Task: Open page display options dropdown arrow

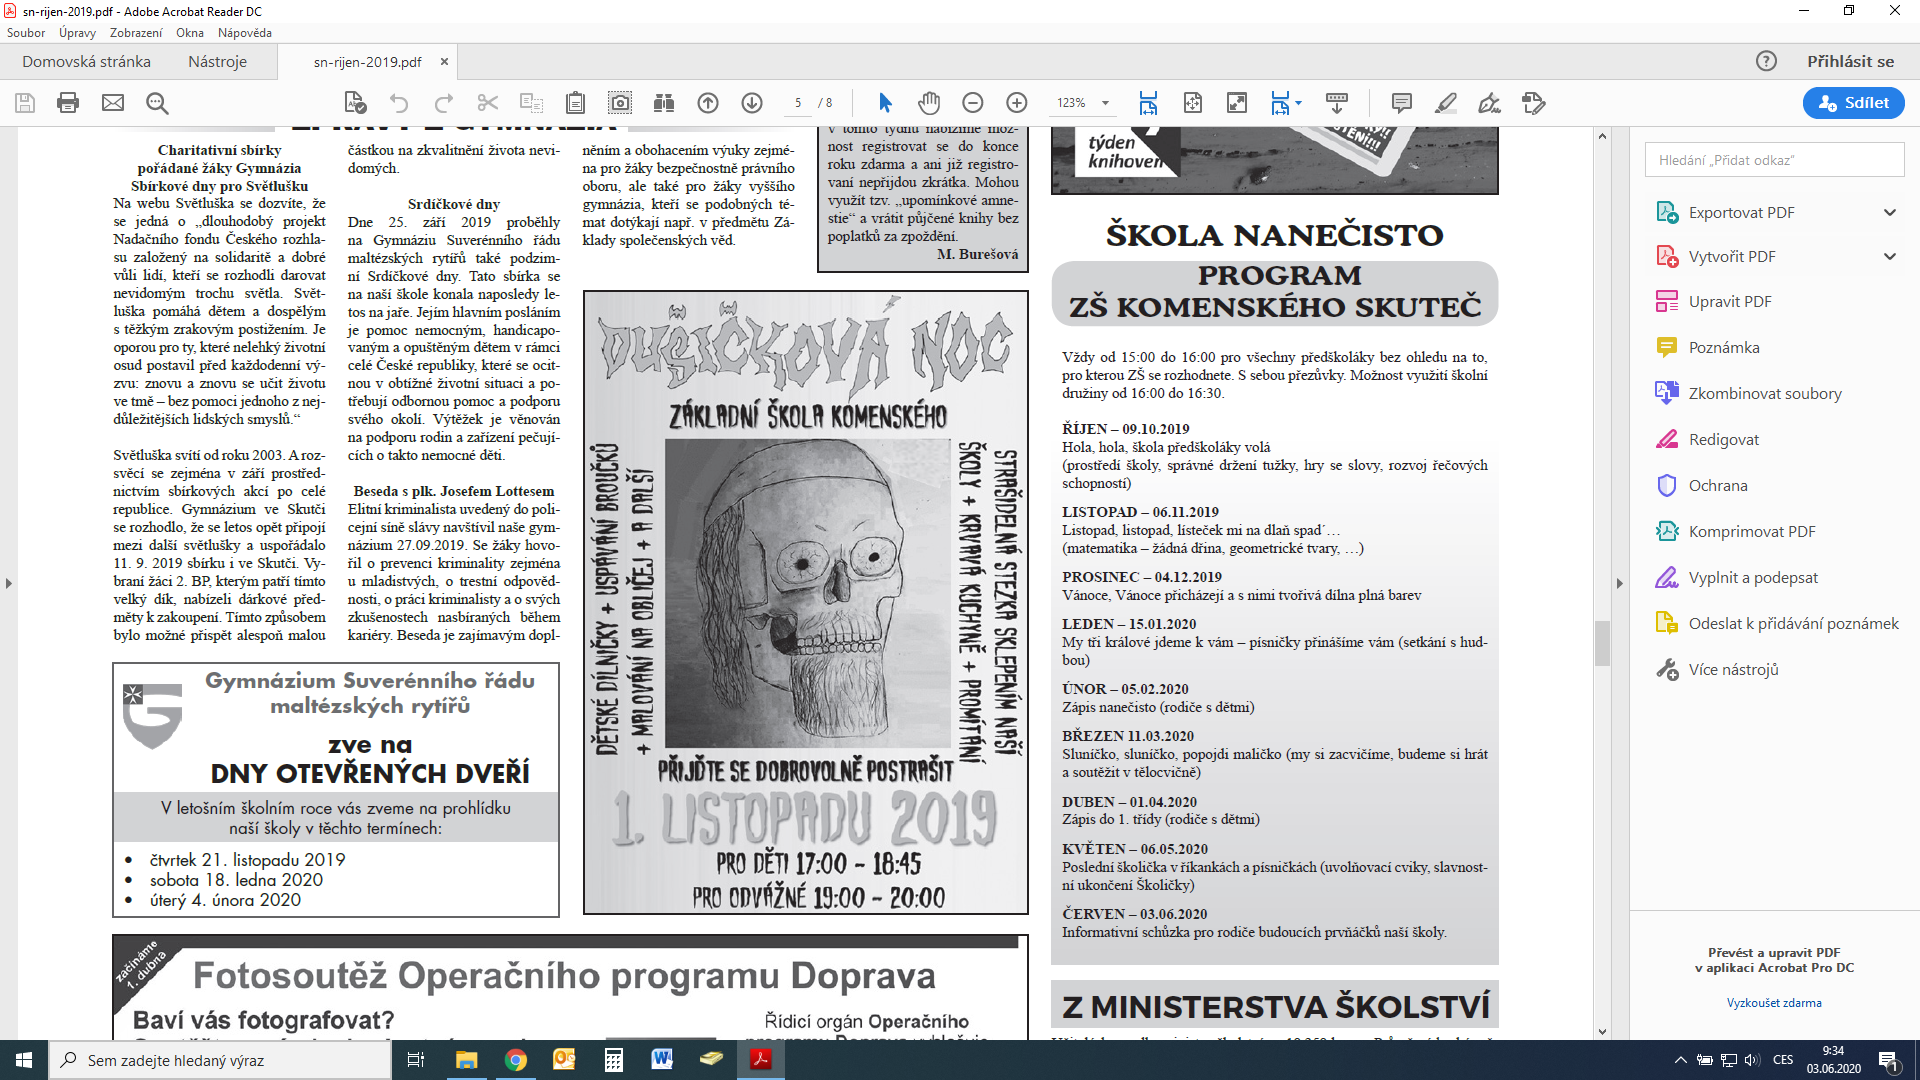Action: pos(1298,103)
